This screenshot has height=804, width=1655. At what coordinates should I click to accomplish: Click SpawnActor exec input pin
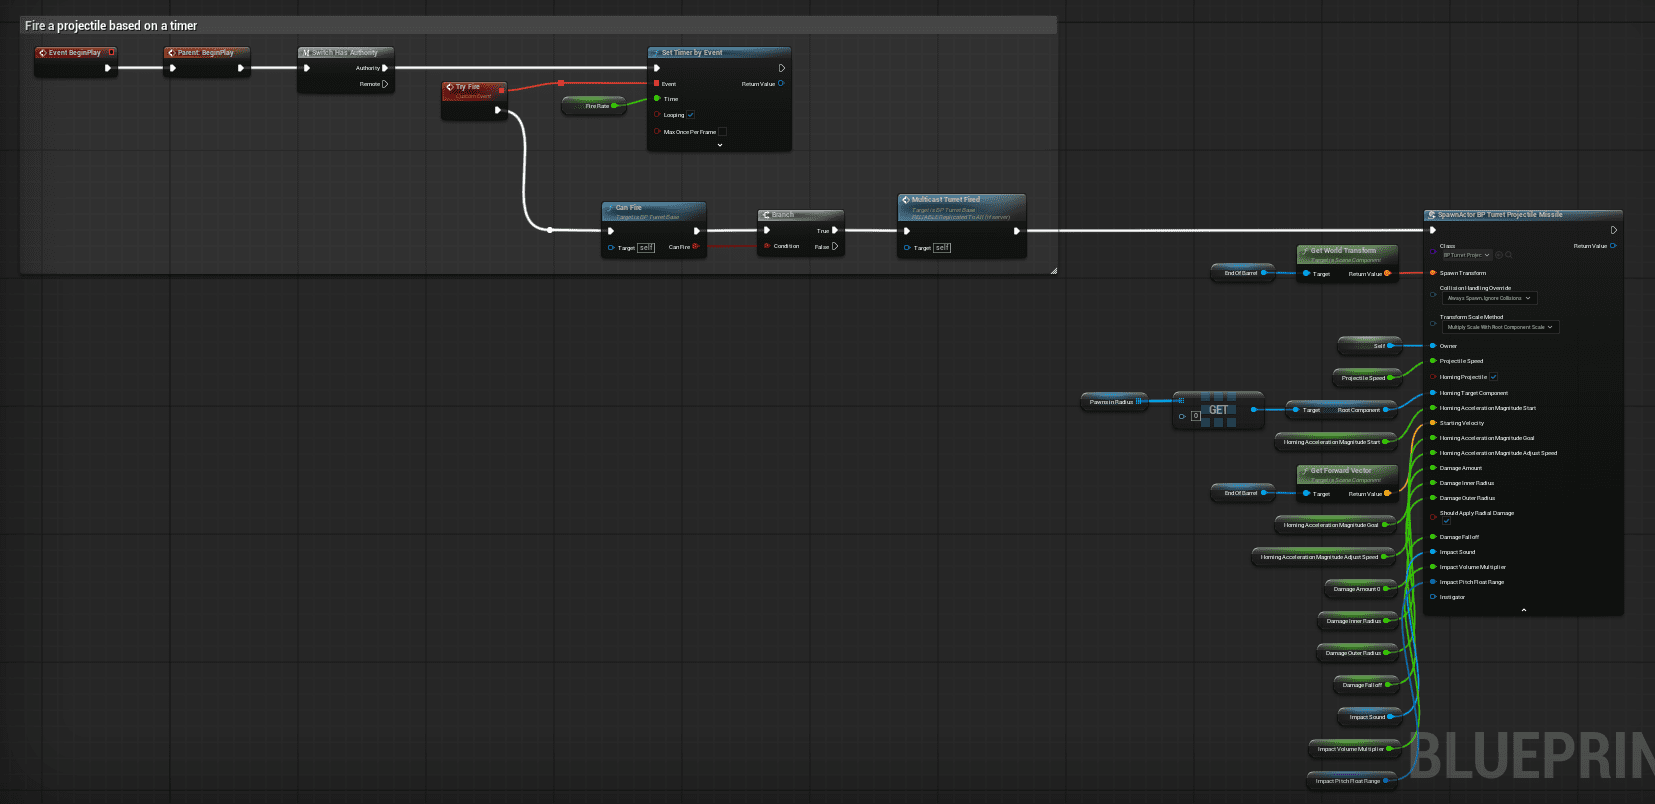[x=1433, y=230]
